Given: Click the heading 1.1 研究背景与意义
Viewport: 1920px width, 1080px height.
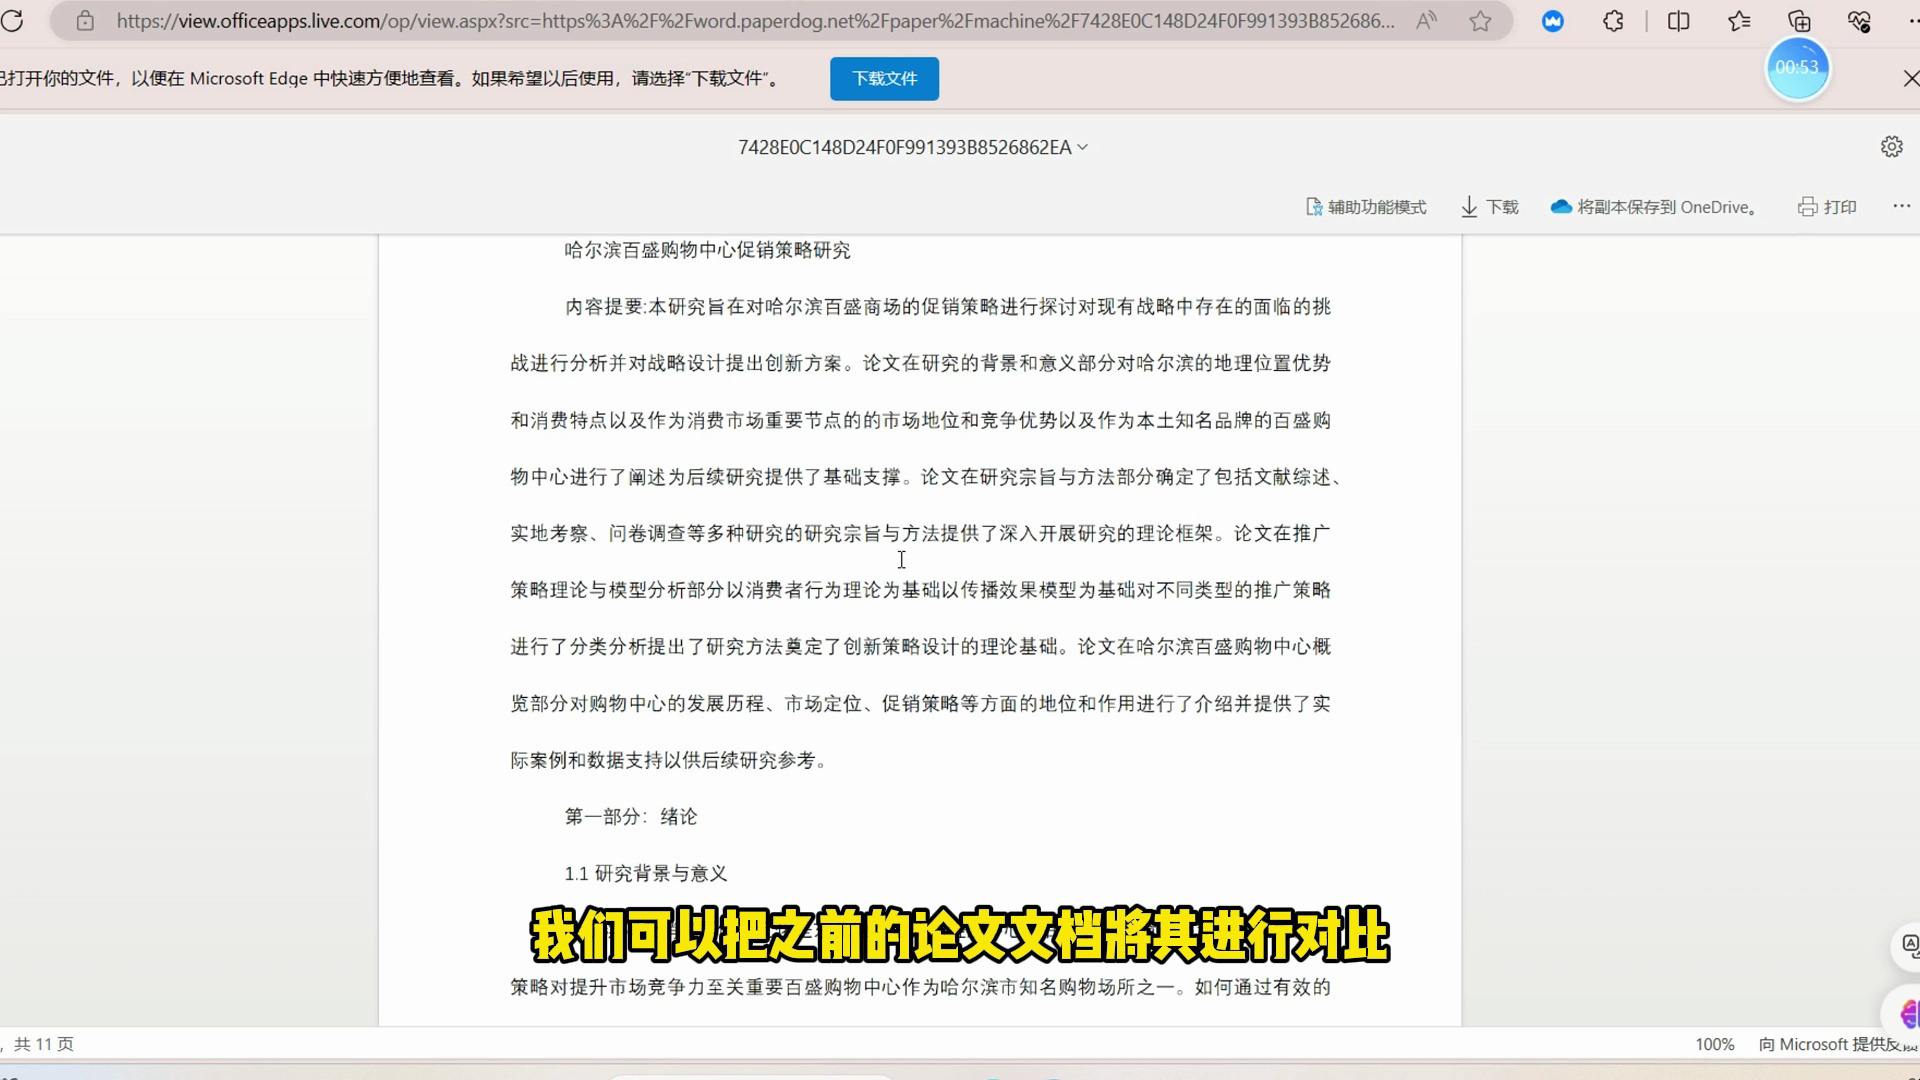Looking at the screenshot, I should coord(646,874).
